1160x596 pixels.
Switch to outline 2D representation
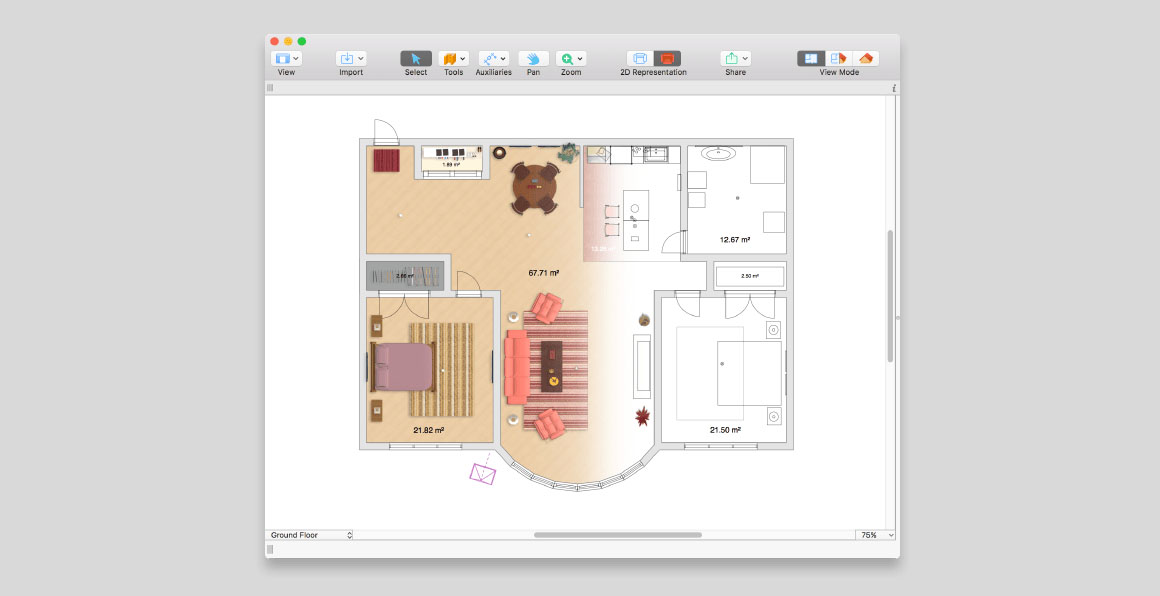[x=641, y=58]
